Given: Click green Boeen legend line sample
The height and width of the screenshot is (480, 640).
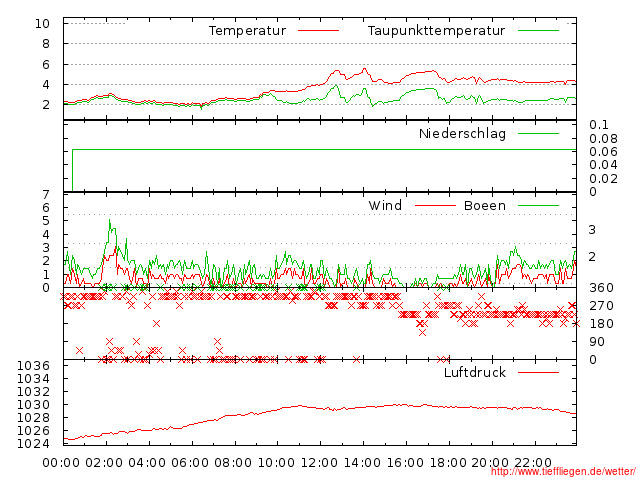Looking at the screenshot, I should 538,206.
